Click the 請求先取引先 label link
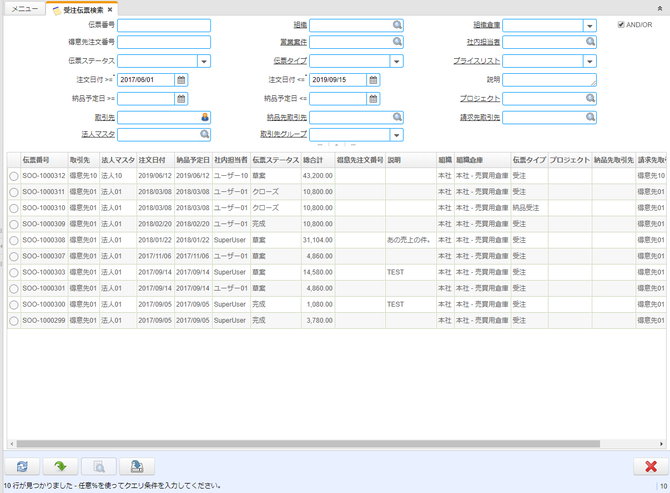The height and width of the screenshot is (493, 670). coord(480,117)
